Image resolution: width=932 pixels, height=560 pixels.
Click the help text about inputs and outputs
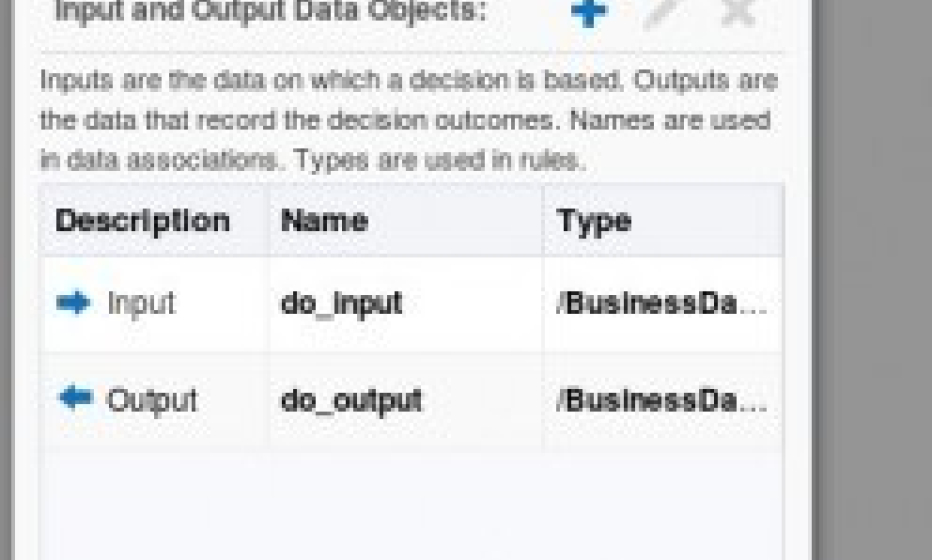tap(408, 120)
